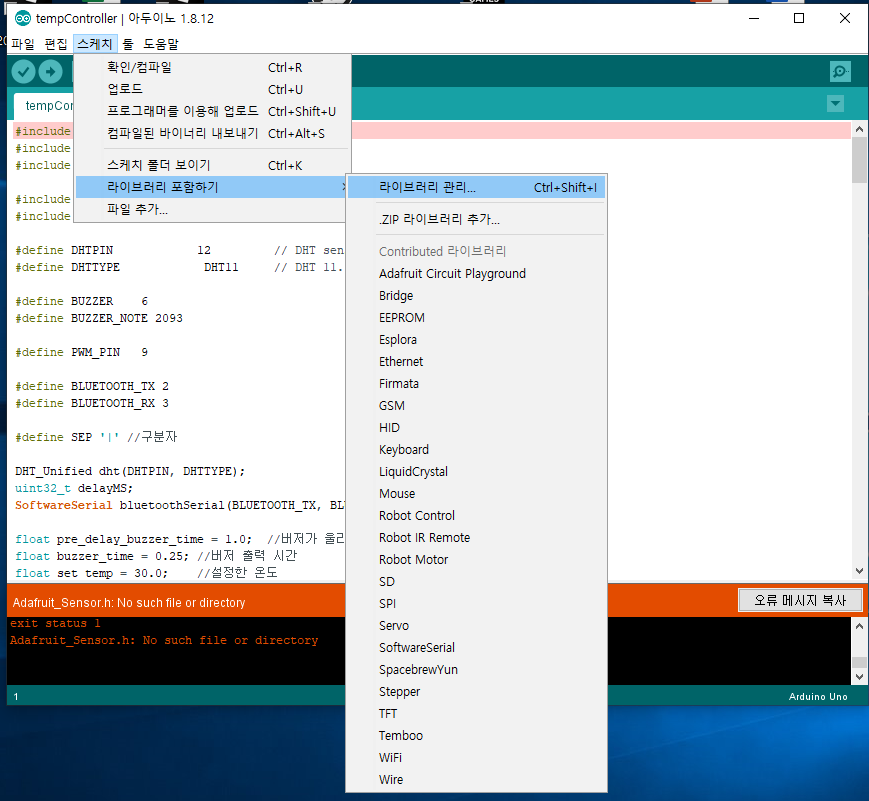Select Adafruit Circuit Playground library

452,274
